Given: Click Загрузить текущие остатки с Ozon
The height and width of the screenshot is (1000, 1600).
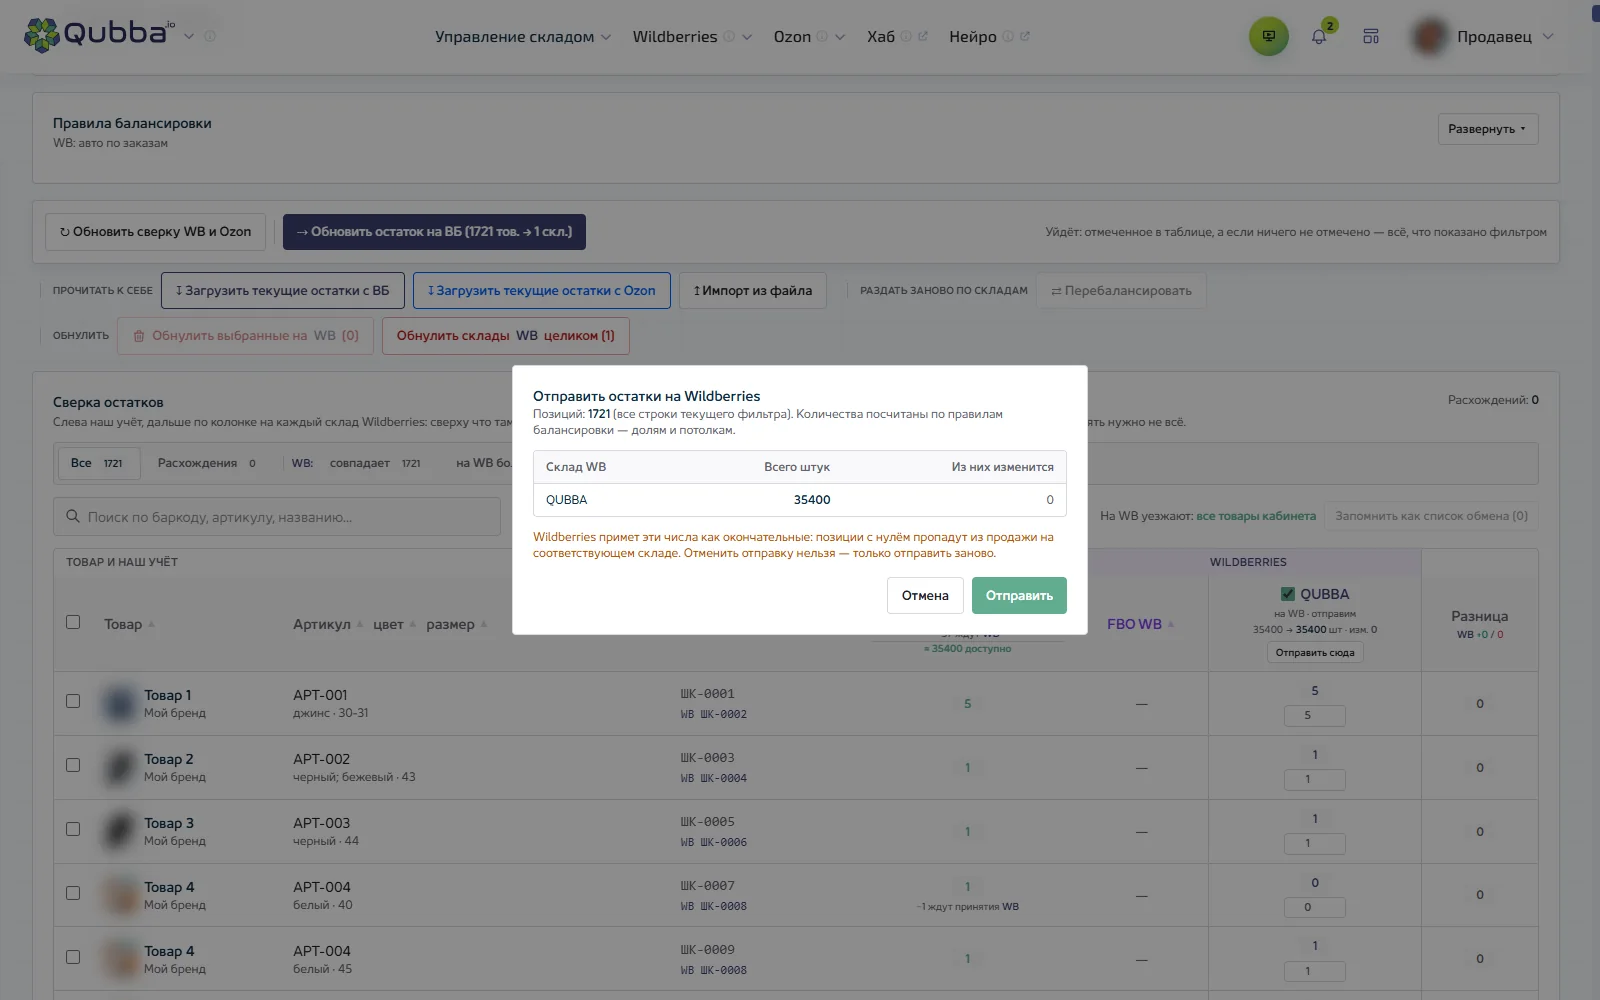Looking at the screenshot, I should tap(542, 291).
